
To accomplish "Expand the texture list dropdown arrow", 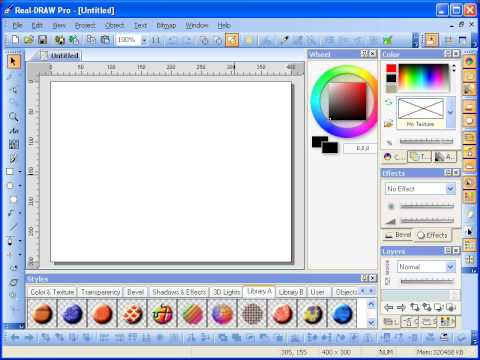I will (x=451, y=112).
